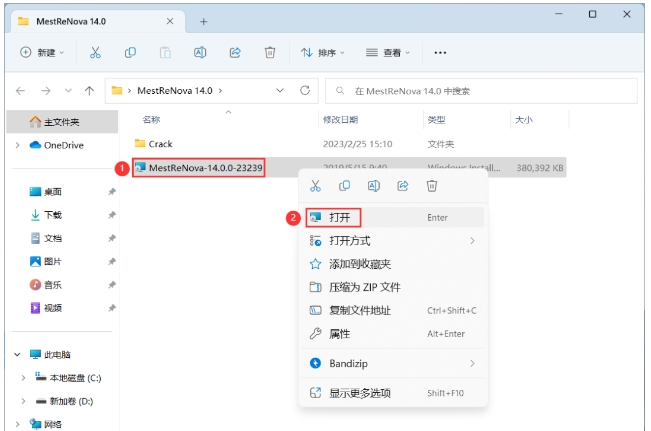Viewport: 651px width, 431px height.
Task: Click the pin icon beside 图片
Action: [112, 262]
